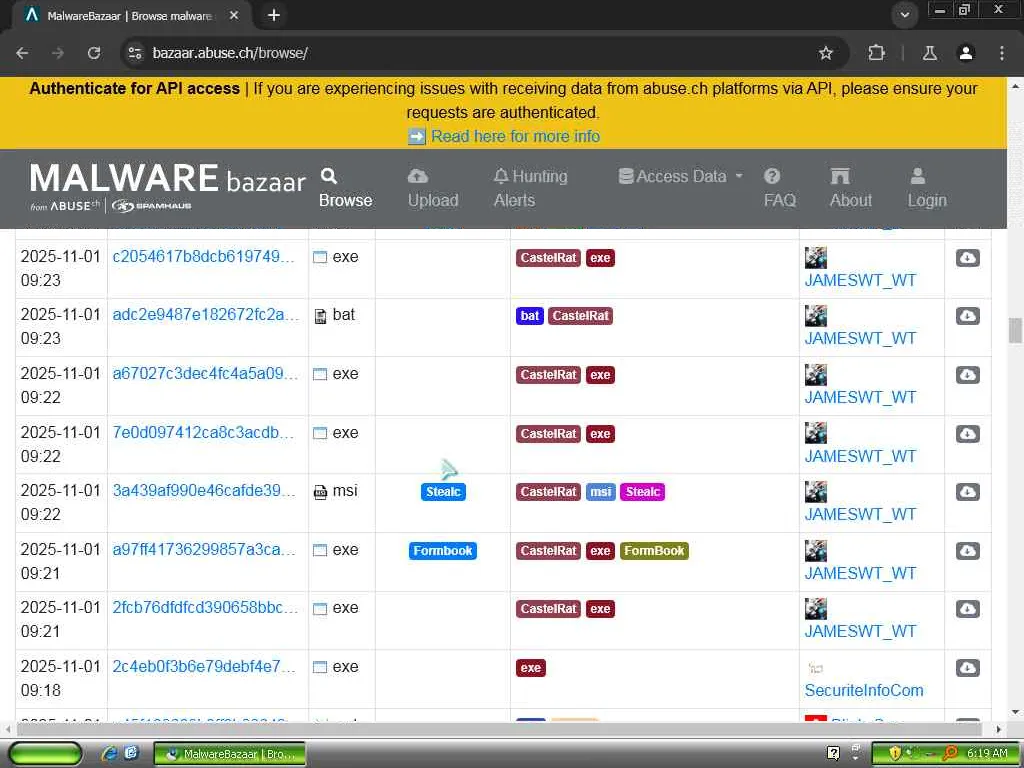Open hash a97ff41736299857a3ca link

(204, 549)
